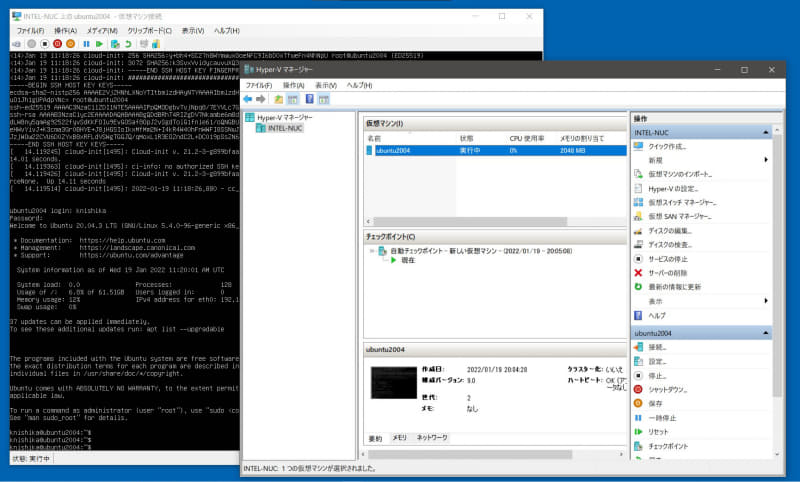800x482 pixels.
Task: Click 接続 action for ubuntu2004
Action: tap(657, 347)
